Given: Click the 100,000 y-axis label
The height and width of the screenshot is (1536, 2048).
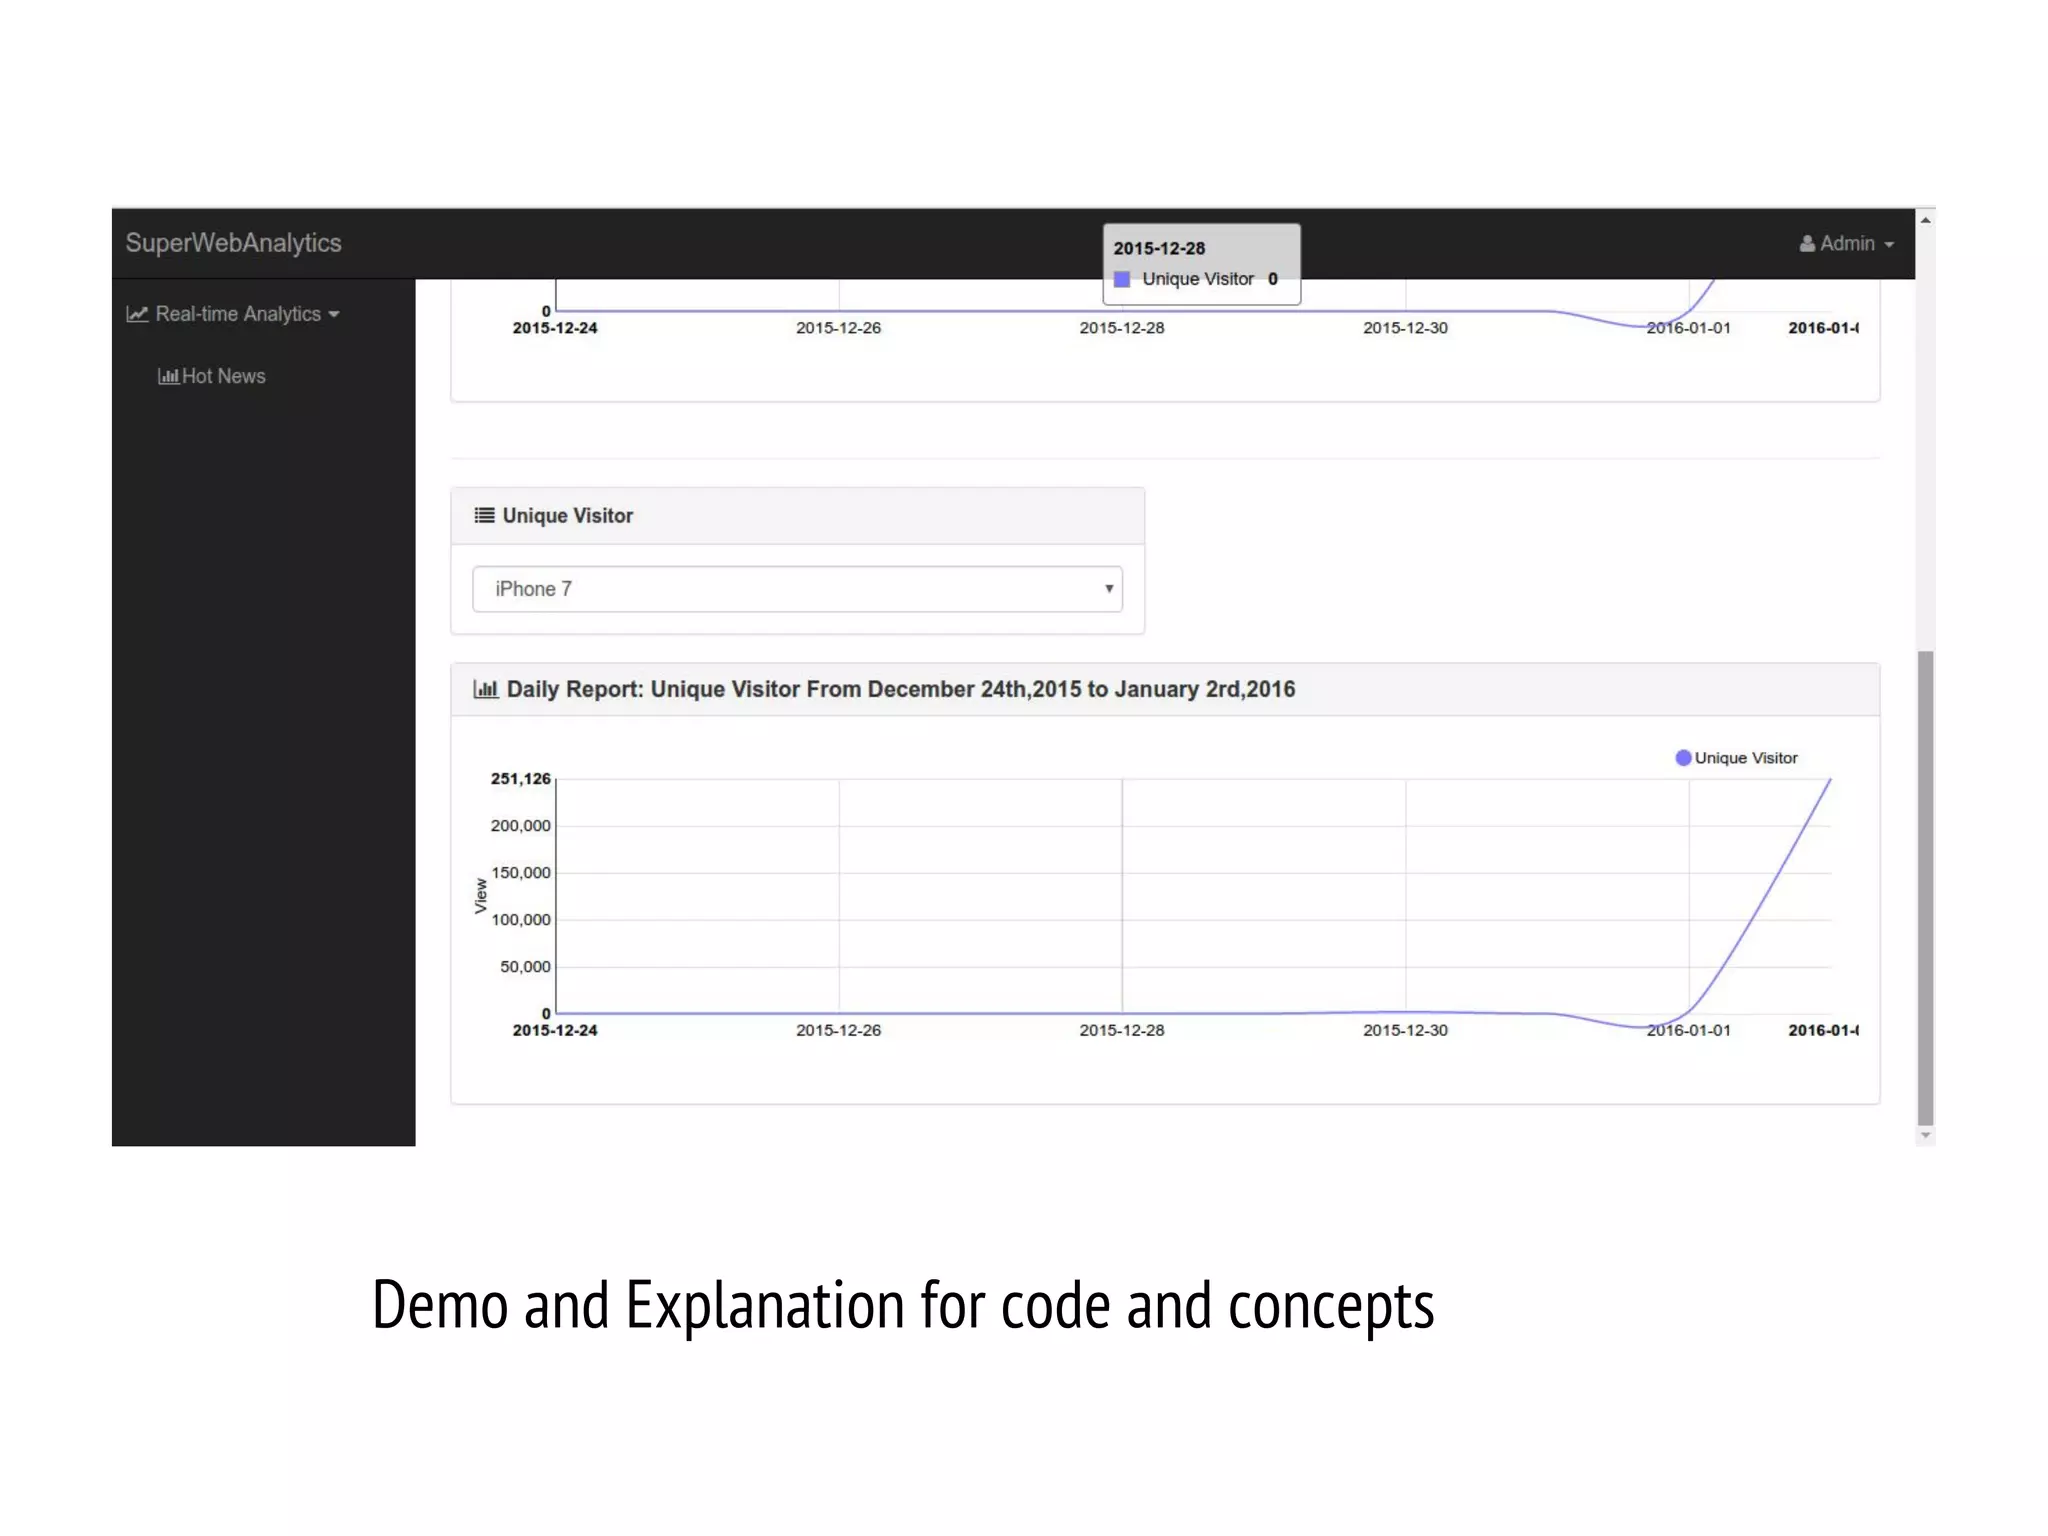Looking at the screenshot, I should tap(520, 919).
